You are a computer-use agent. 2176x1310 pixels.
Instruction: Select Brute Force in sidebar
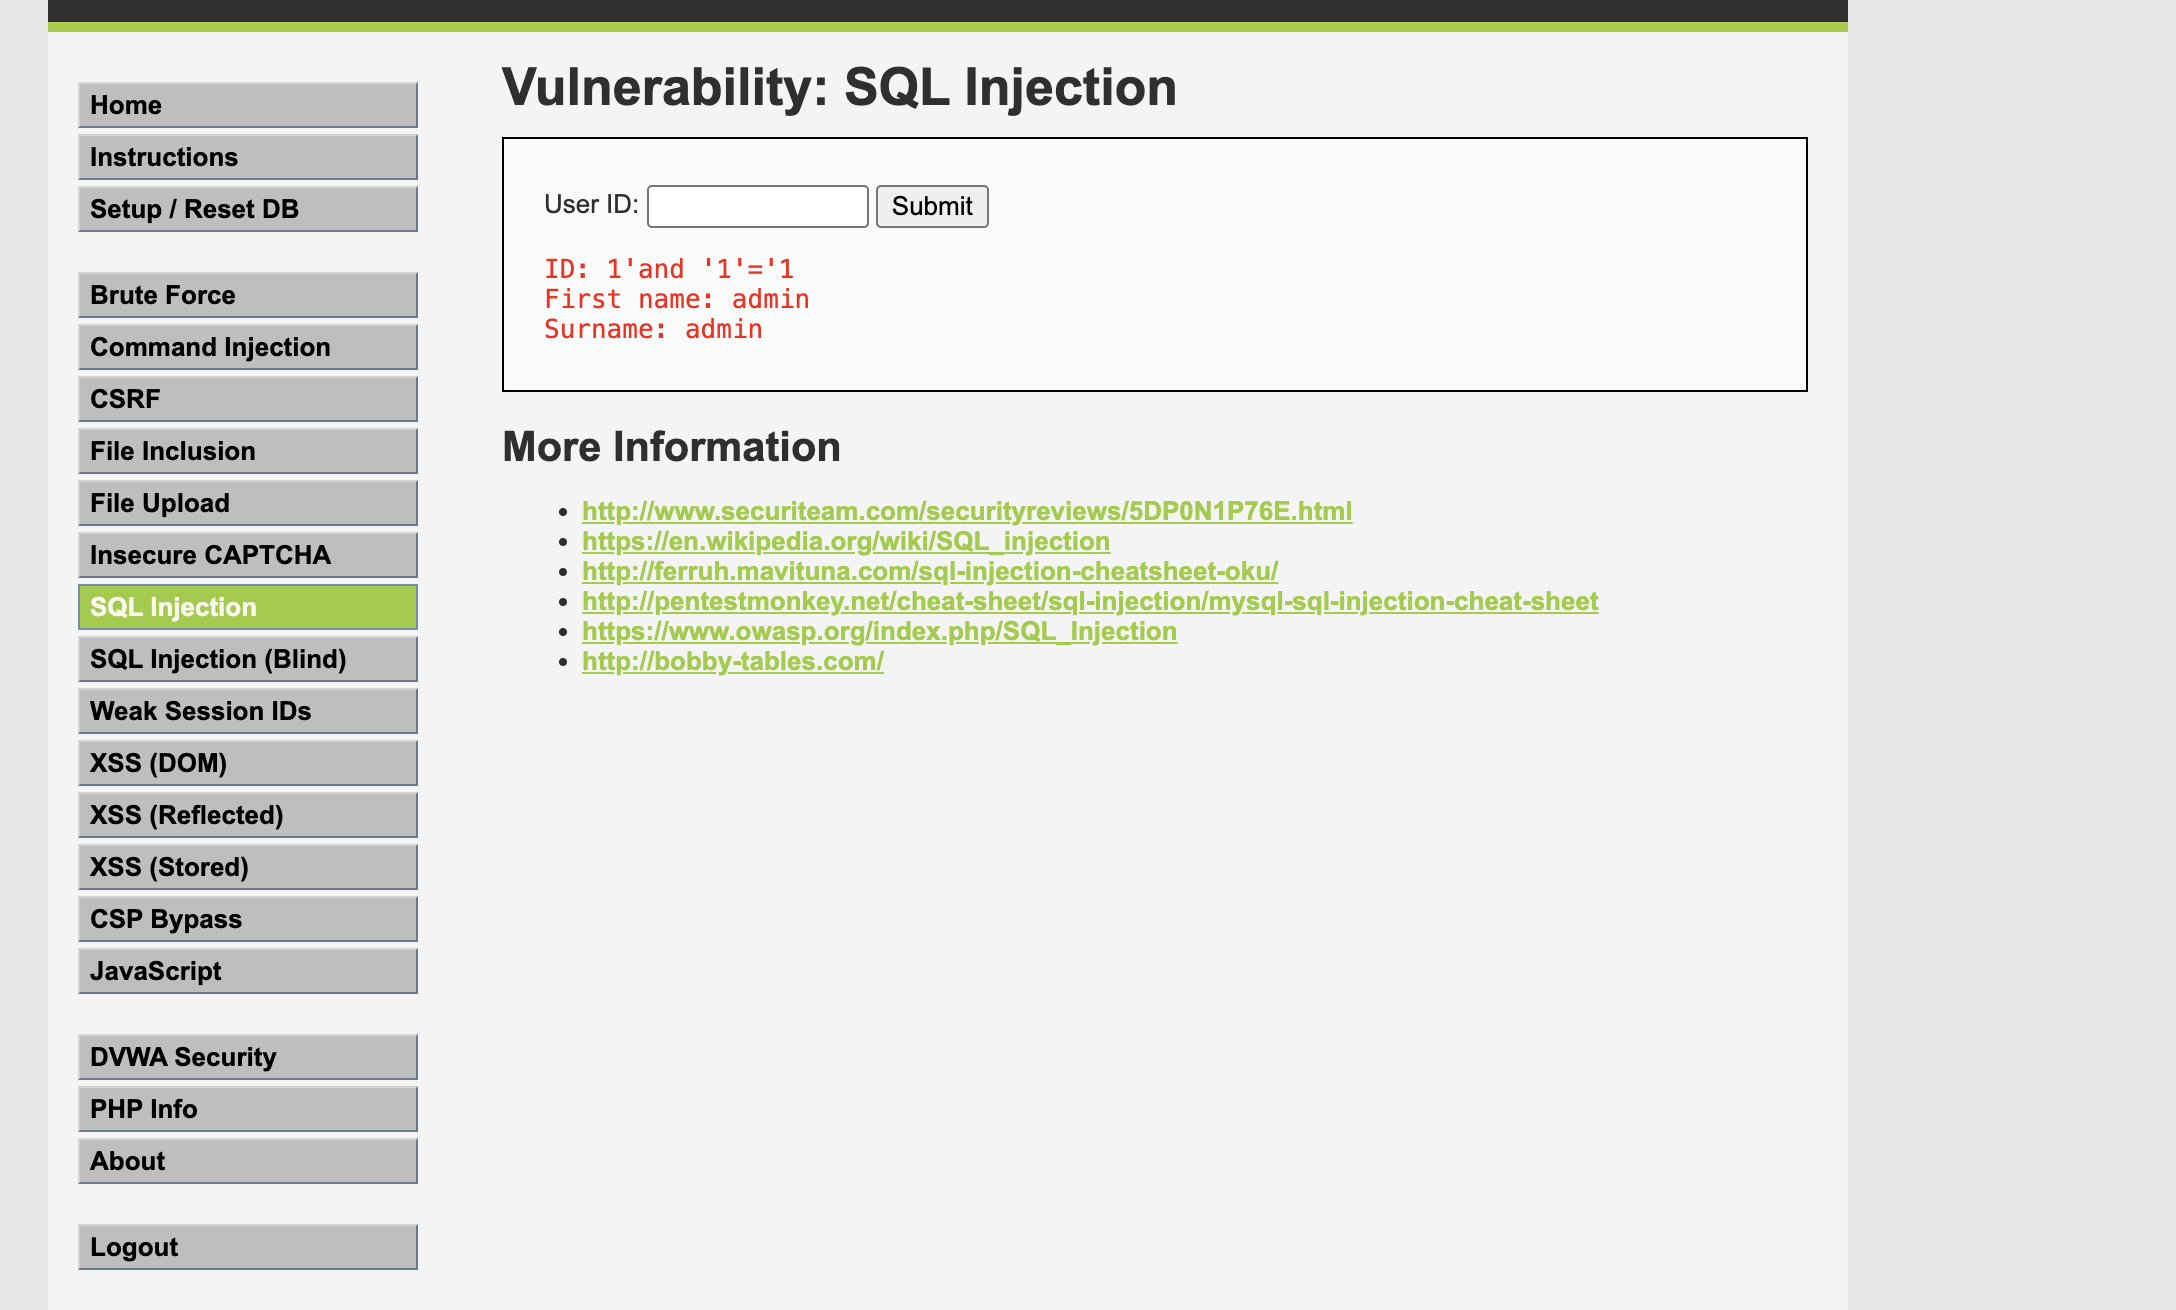point(247,295)
